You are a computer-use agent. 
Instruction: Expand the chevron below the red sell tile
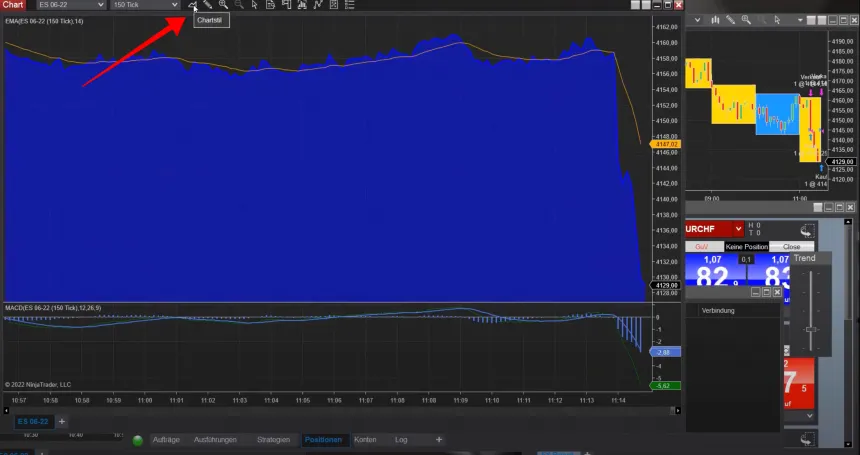point(810,416)
